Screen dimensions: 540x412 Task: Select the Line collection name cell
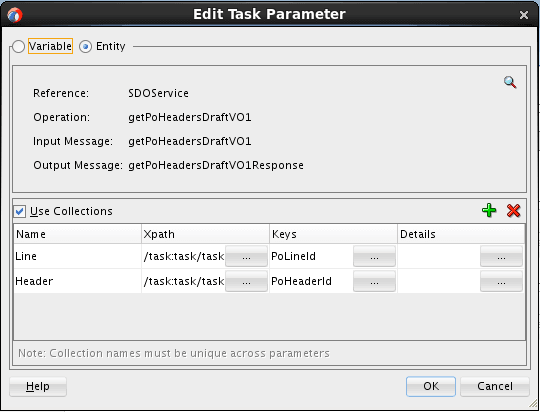78,256
